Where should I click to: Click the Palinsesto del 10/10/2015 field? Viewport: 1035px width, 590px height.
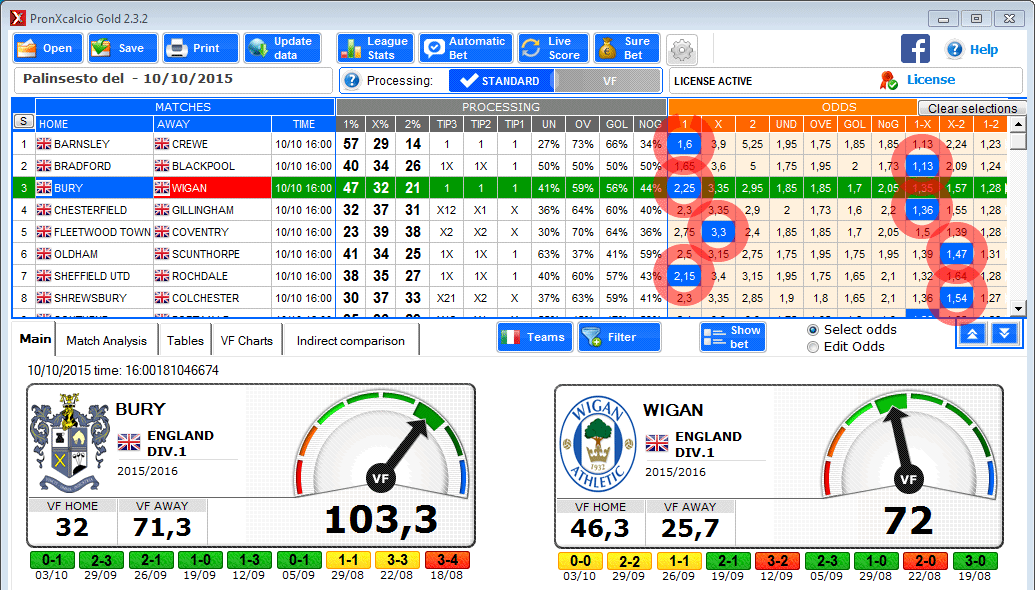[x=173, y=81]
